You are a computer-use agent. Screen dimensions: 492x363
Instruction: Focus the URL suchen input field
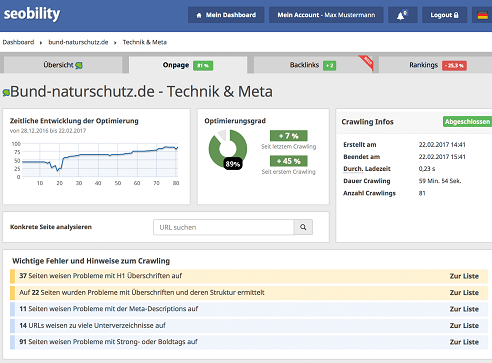click(x=224, y=227)
